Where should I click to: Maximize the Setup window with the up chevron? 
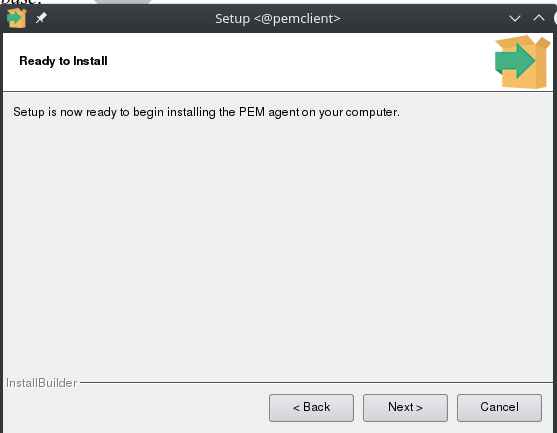539,18
